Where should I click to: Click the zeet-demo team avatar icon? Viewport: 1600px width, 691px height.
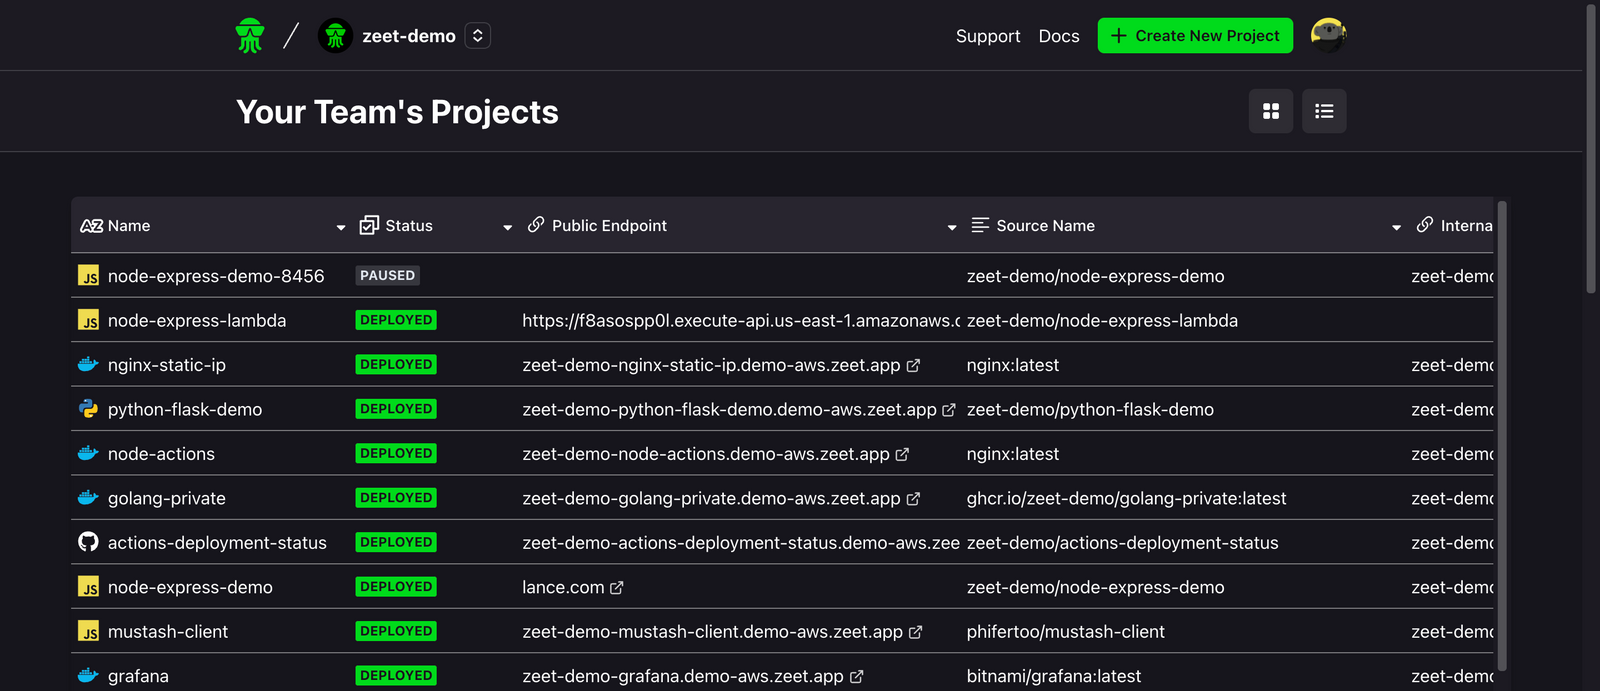pos(335,36)
